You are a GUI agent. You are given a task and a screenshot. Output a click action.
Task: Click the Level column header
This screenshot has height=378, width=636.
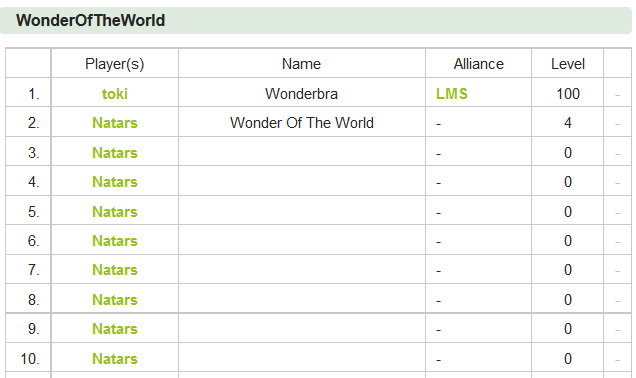(568, 64)
